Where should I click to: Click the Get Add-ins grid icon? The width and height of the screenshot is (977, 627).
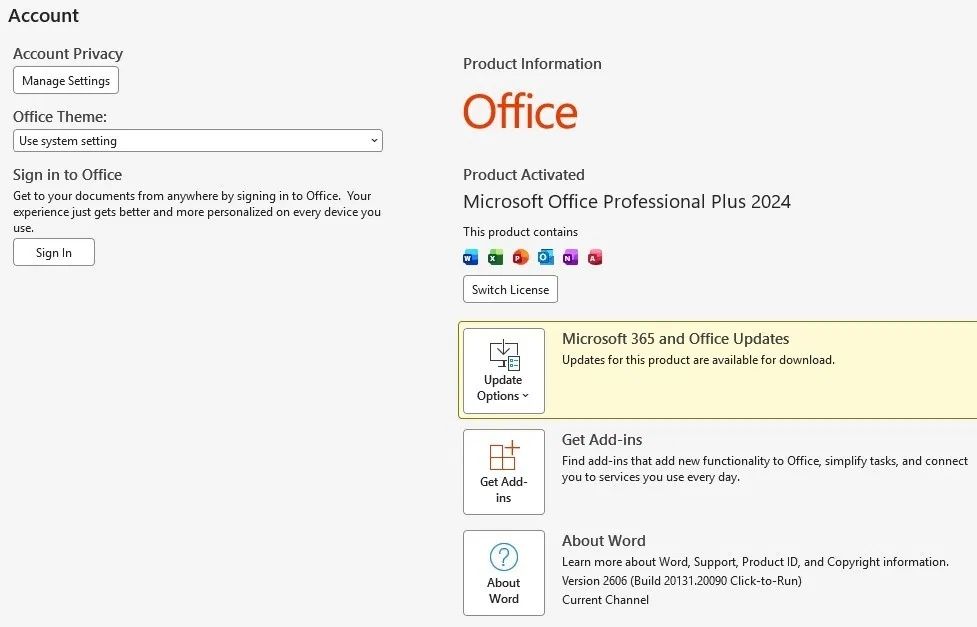click(x=504, y=456)
